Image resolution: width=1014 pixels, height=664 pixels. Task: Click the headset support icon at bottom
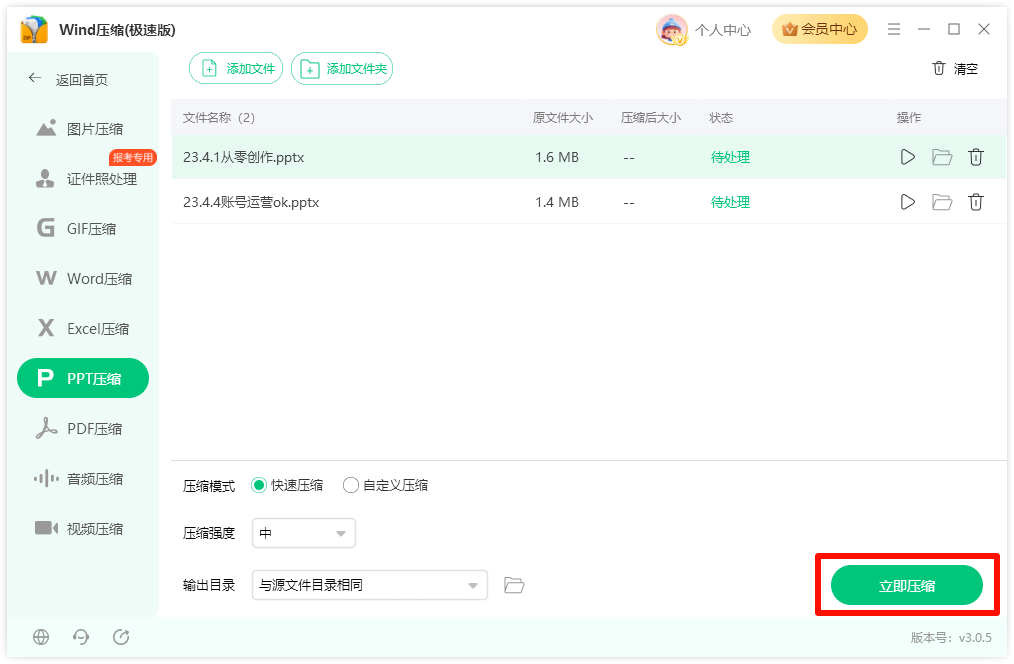click(x=81, y=637)
